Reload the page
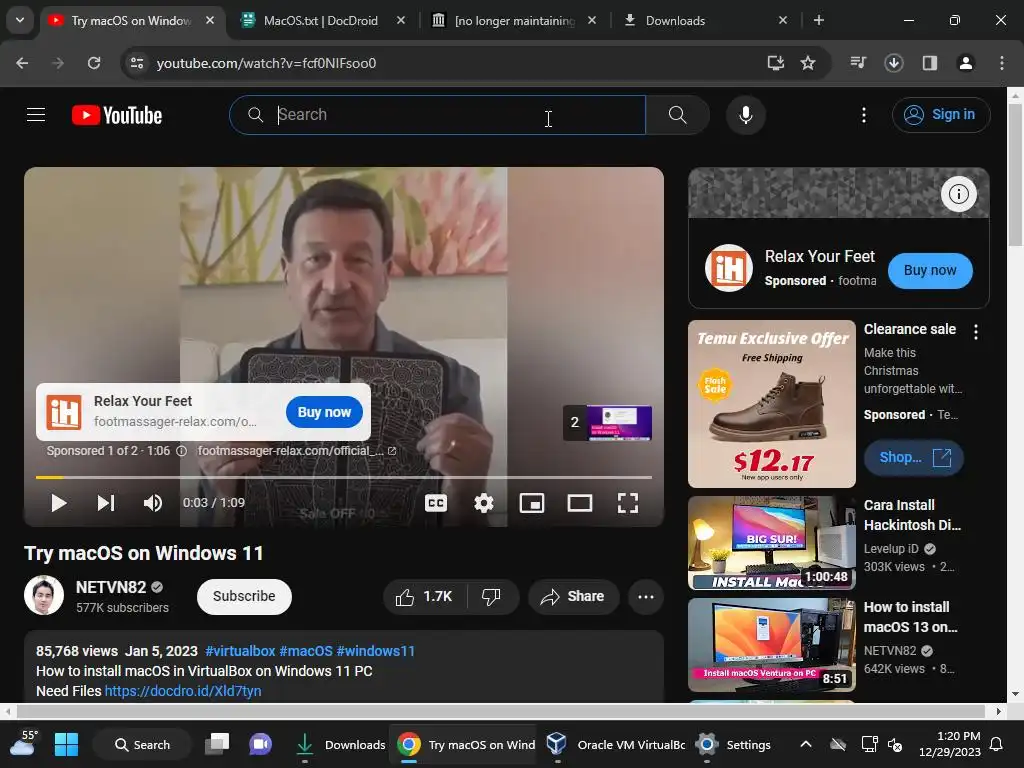1024x768 pixels. 94,63
